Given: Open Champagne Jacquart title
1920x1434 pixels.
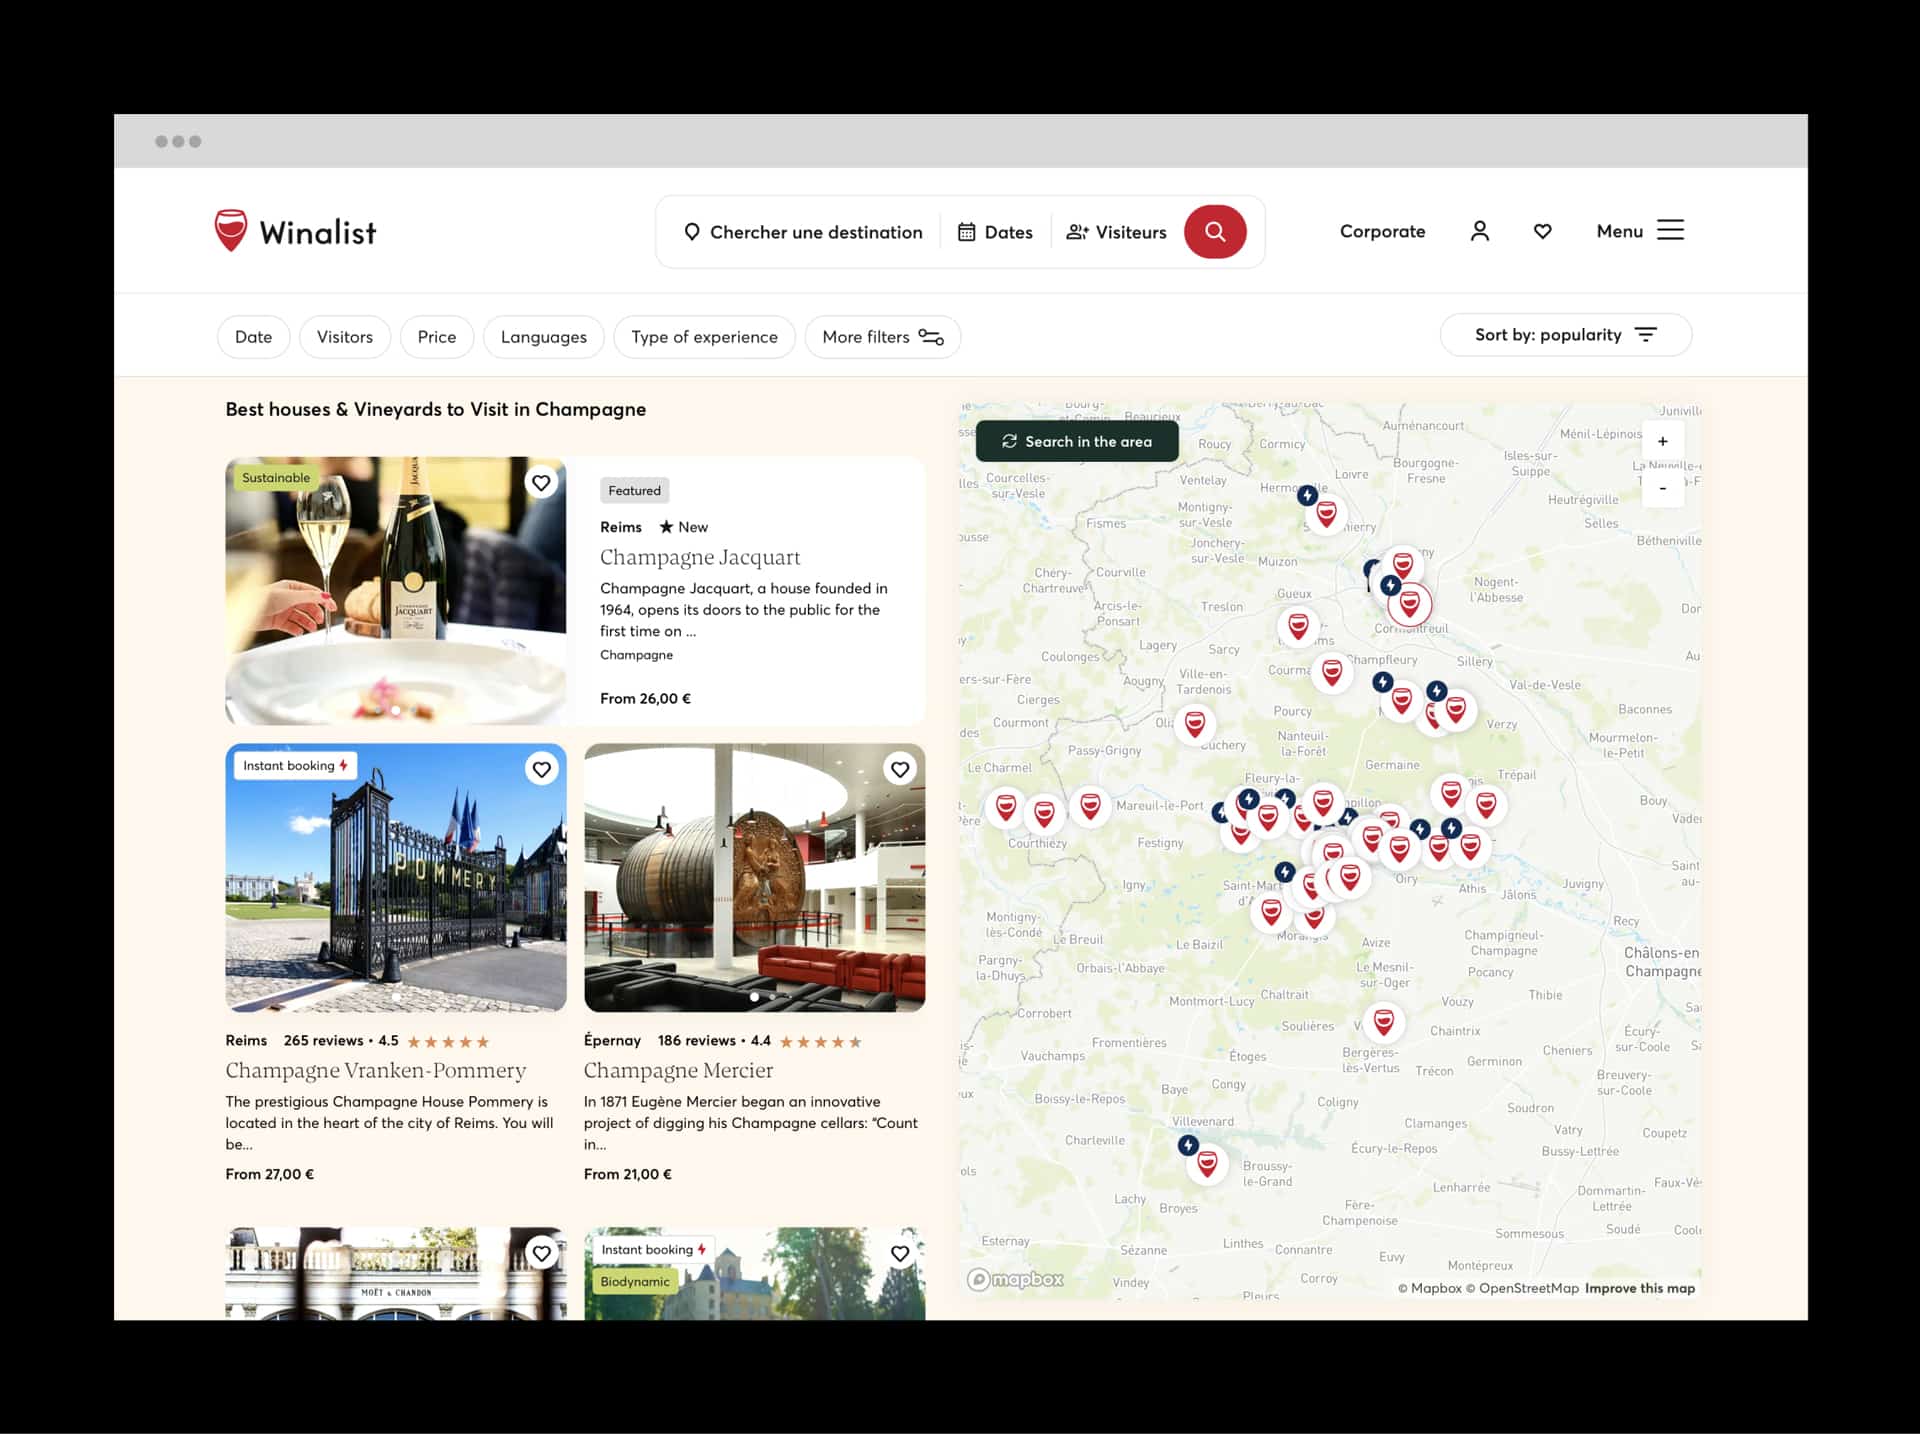Looking at the screenshot, I should click(700, 557).
